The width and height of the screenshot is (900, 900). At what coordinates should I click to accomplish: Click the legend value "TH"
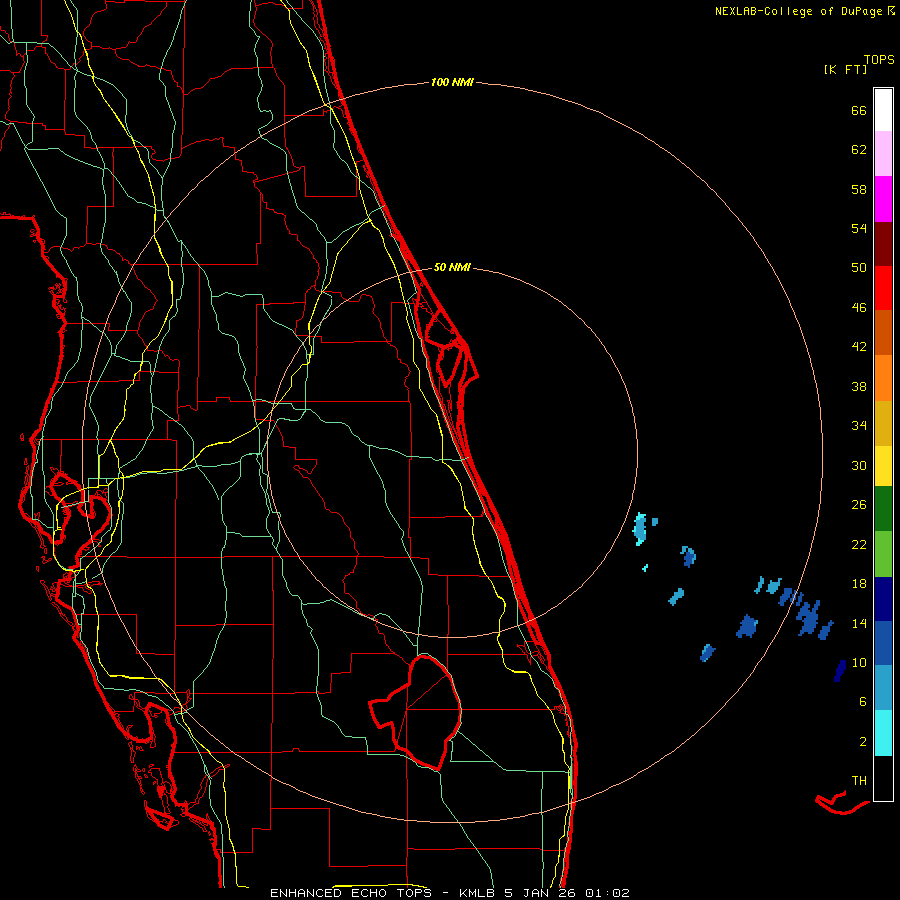coord(859,781)
